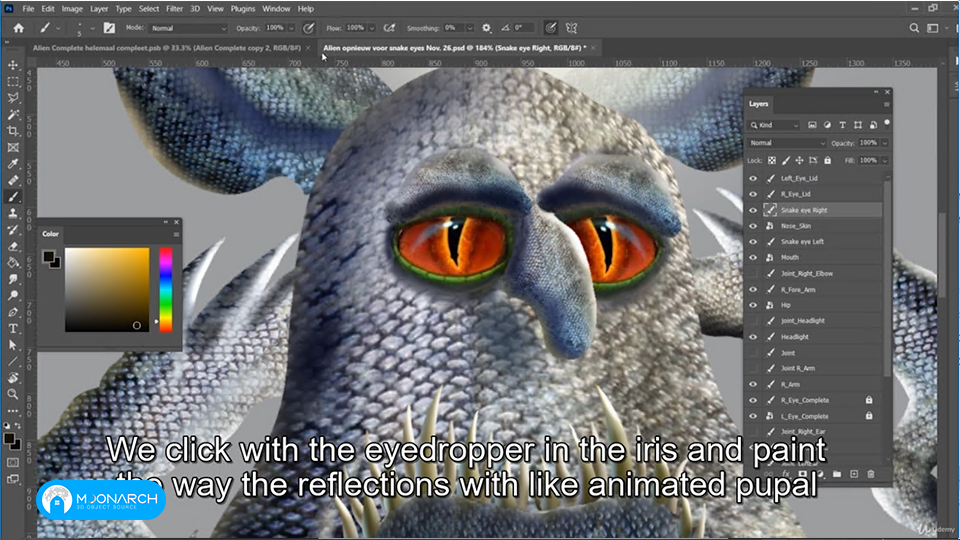Select the R_Fore_Arm layer

click(x=798, y=290)
